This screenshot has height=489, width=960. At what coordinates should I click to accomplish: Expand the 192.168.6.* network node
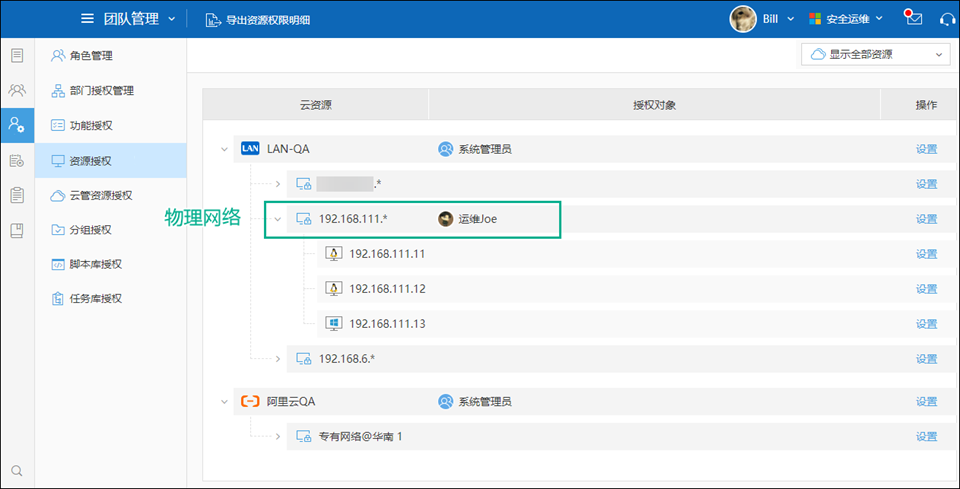point(278,358)
